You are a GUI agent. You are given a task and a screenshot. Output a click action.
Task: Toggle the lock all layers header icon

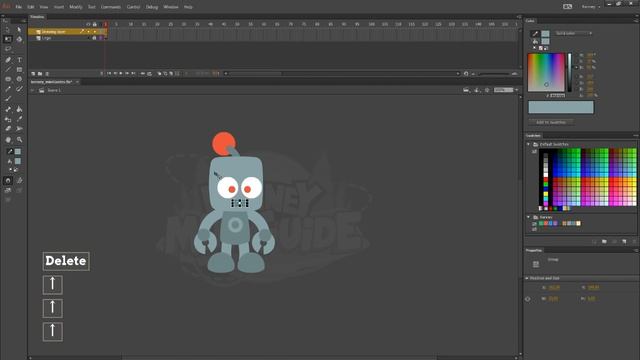tap(95, 24)
